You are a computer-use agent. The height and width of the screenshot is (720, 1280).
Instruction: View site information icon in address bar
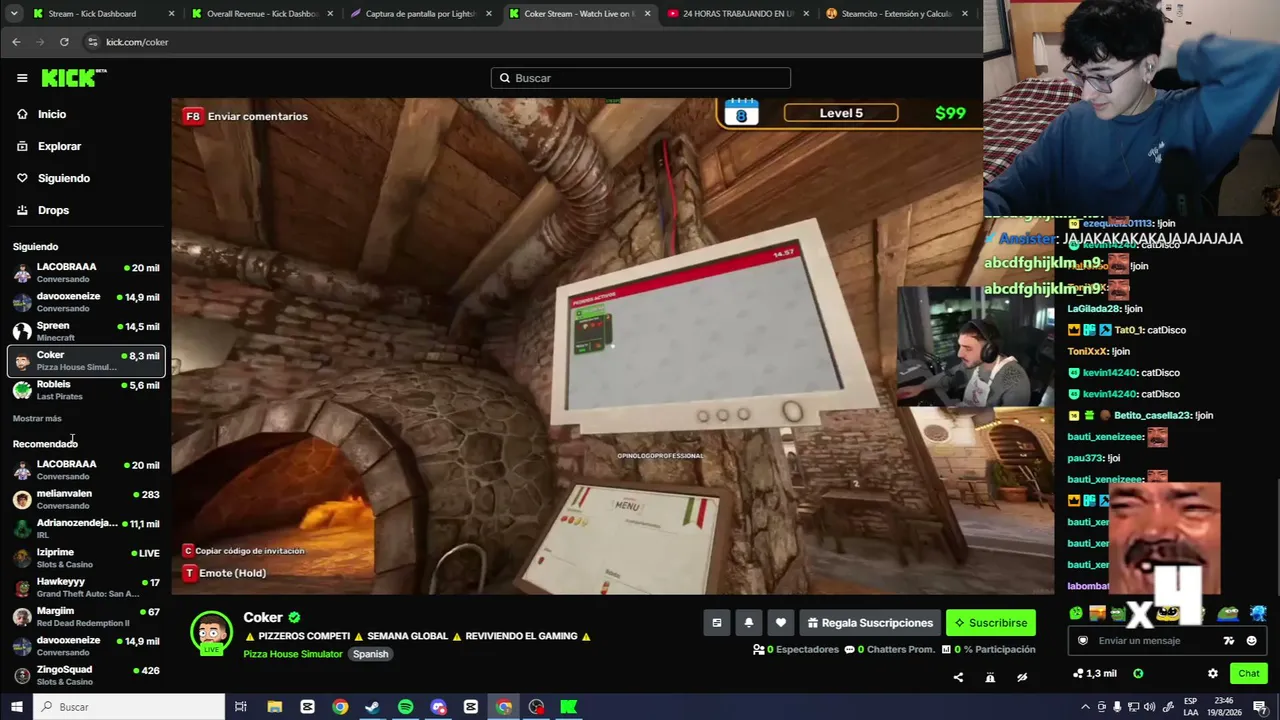click(93, 42)
